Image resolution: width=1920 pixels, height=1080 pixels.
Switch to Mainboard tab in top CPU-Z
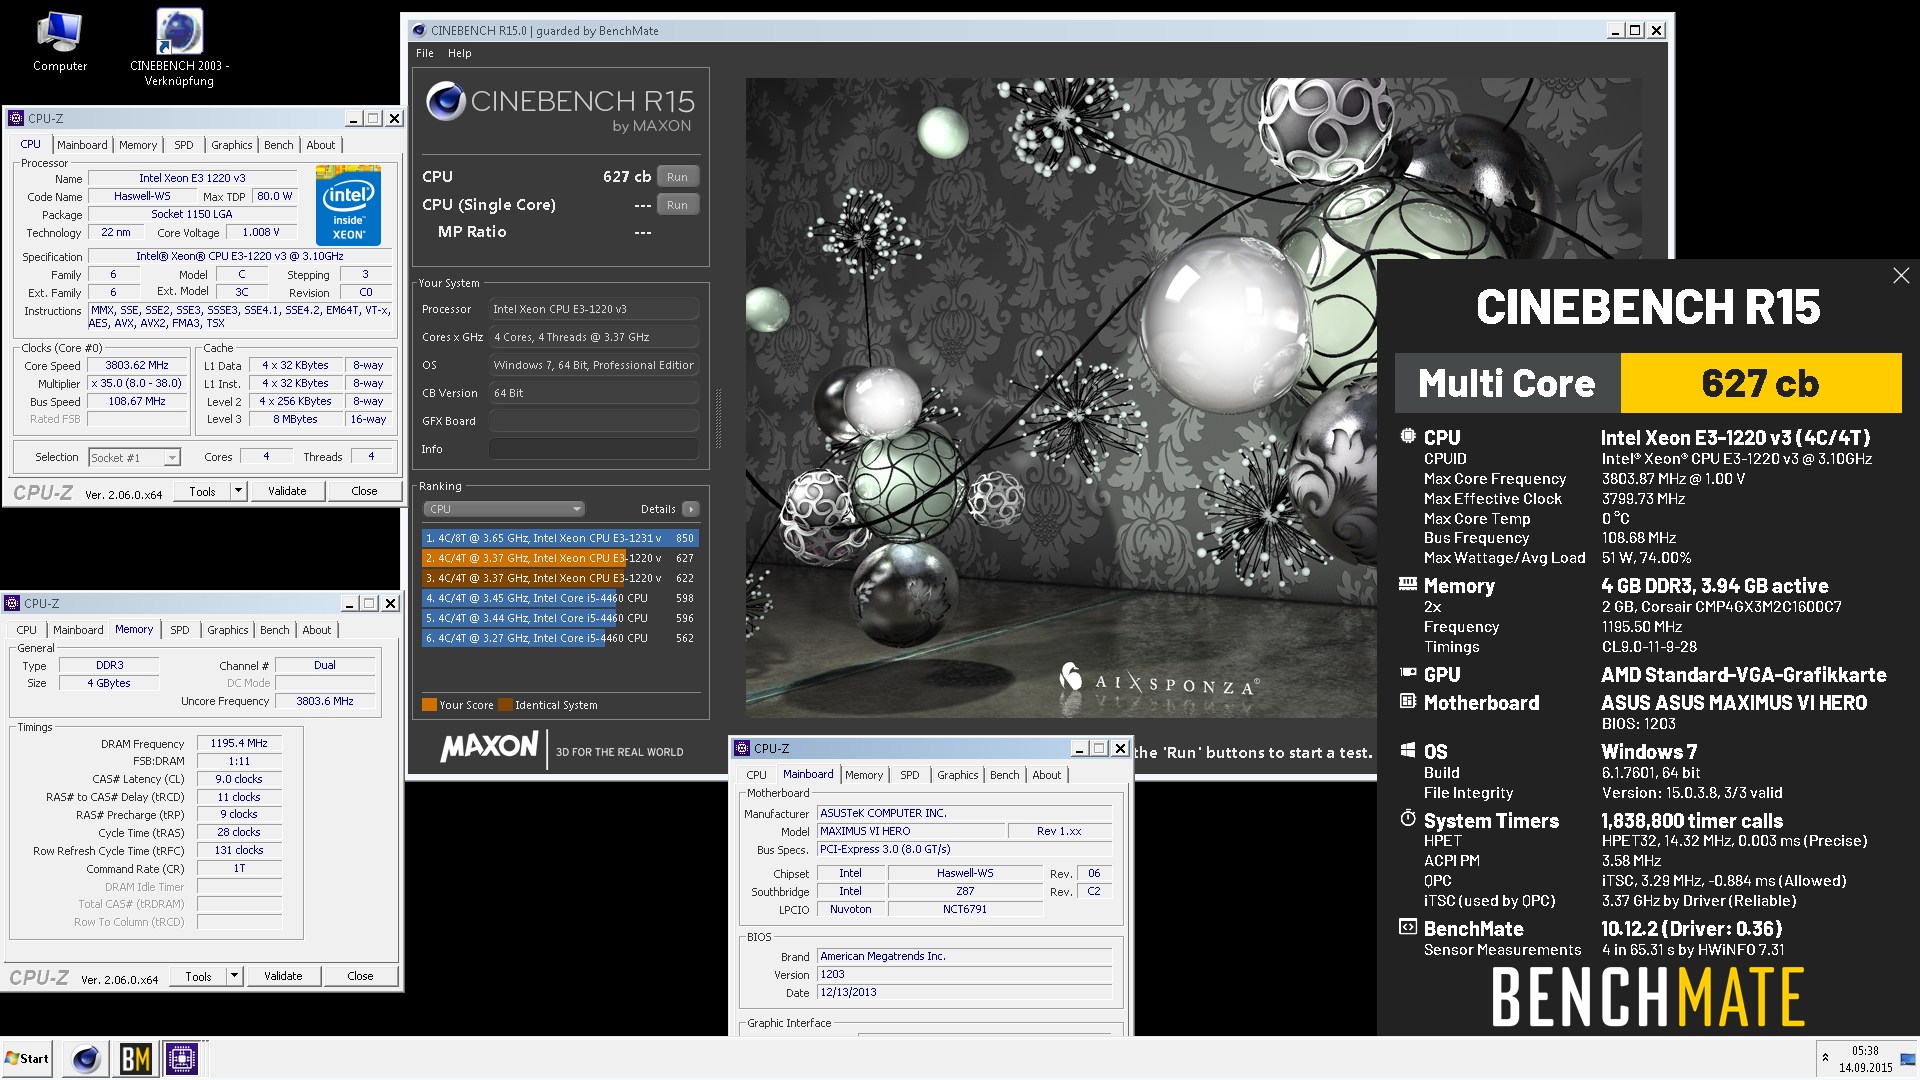click(82, 145)
